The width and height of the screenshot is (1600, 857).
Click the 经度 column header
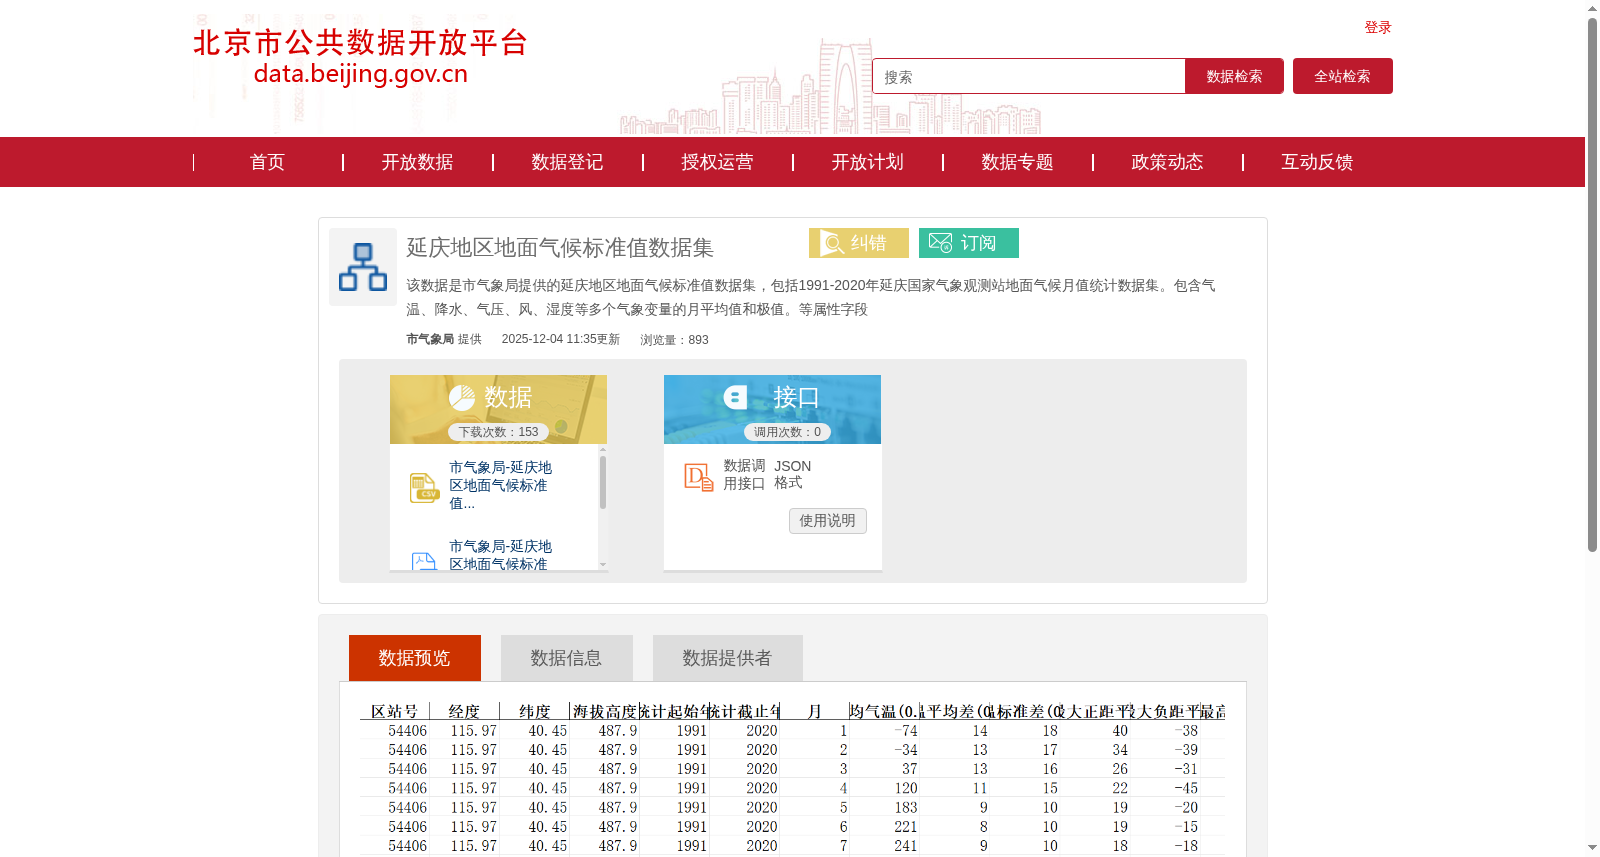pyautogui.click(x=464, y=711)
